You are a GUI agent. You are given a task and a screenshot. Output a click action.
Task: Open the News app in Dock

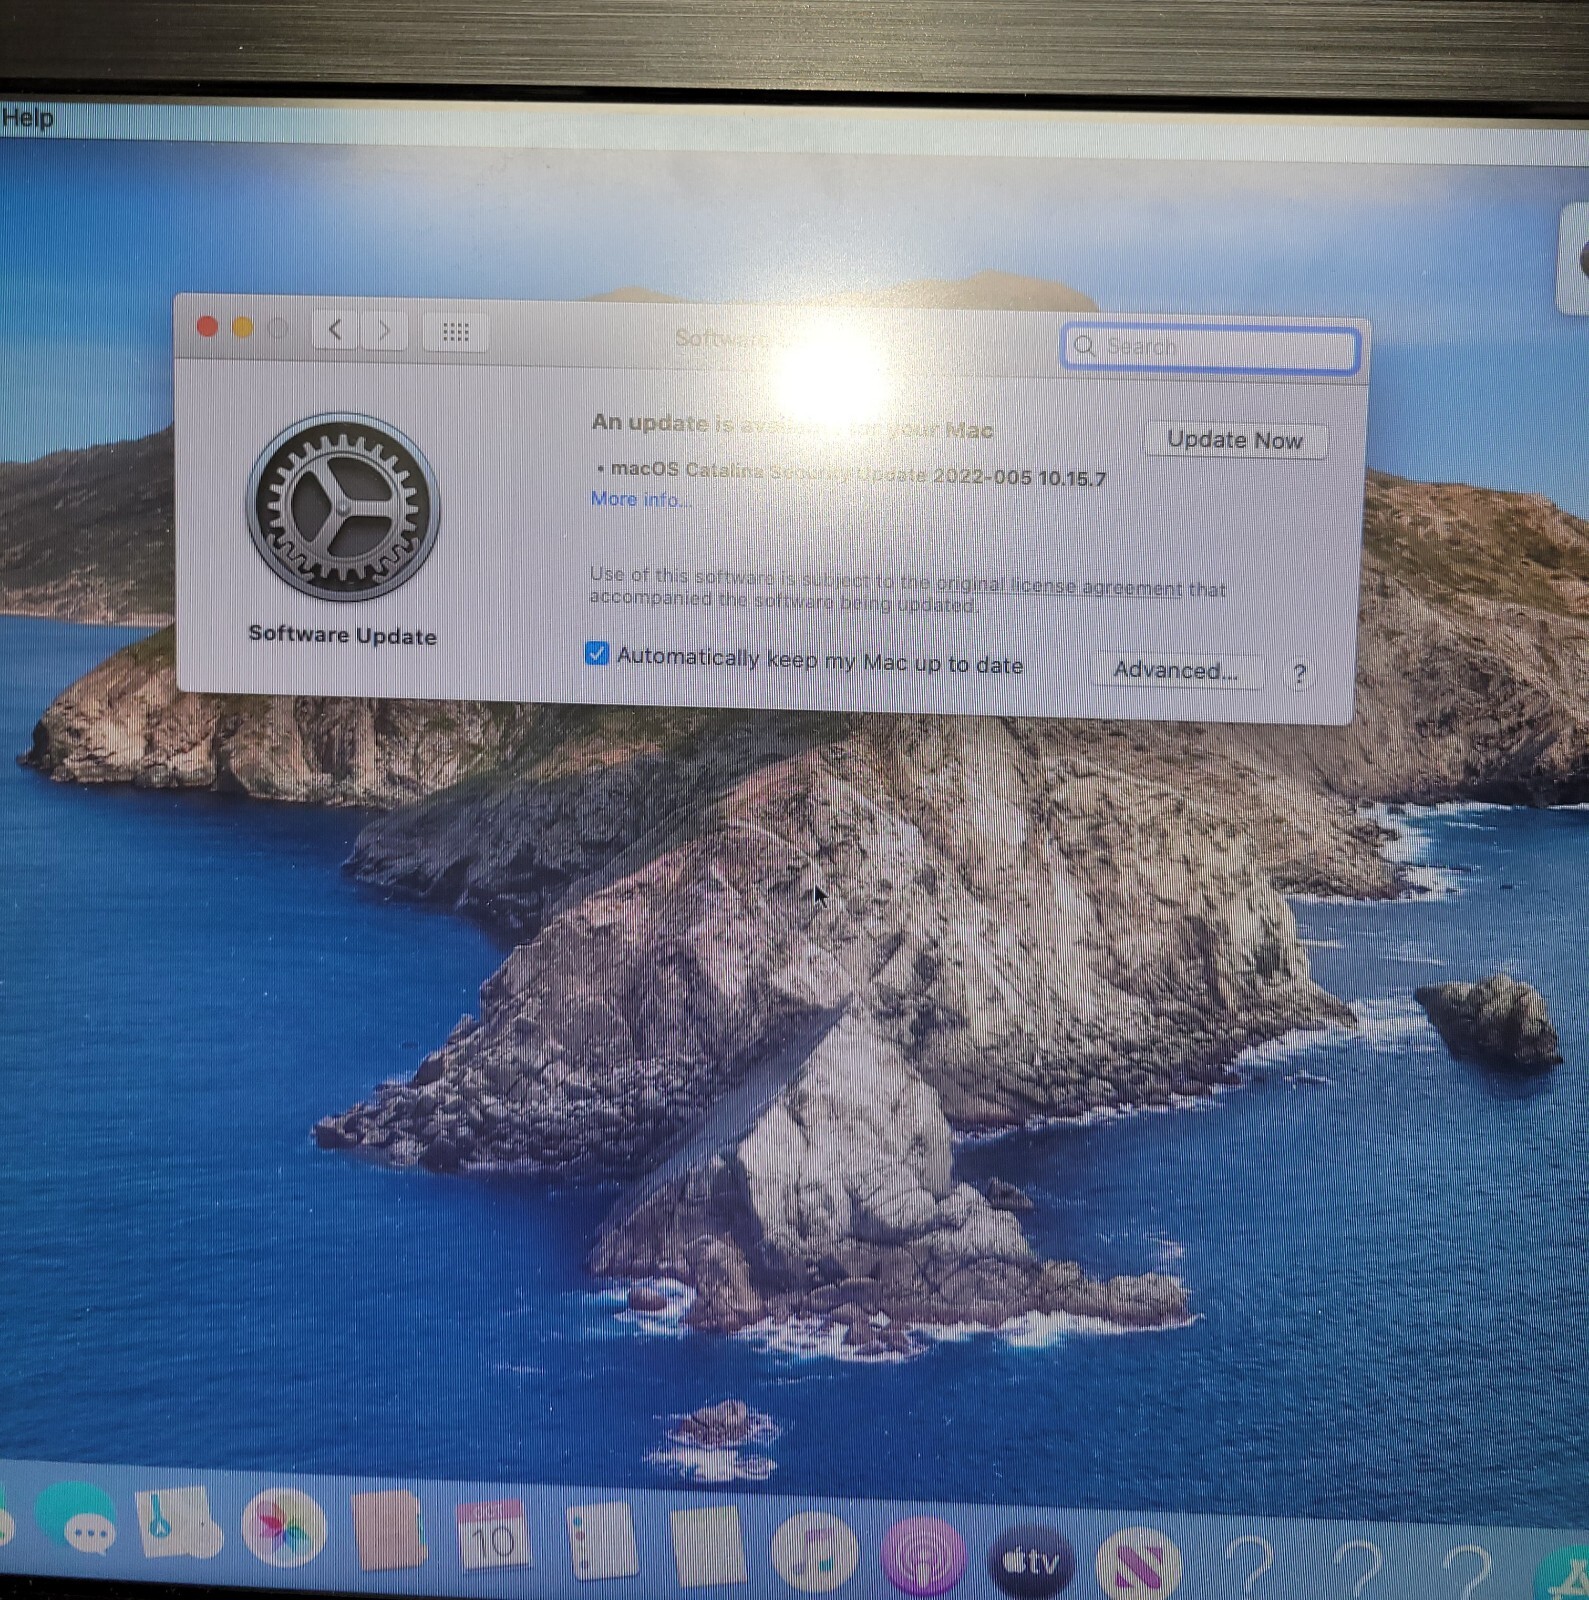[x=1139, y=1564]
